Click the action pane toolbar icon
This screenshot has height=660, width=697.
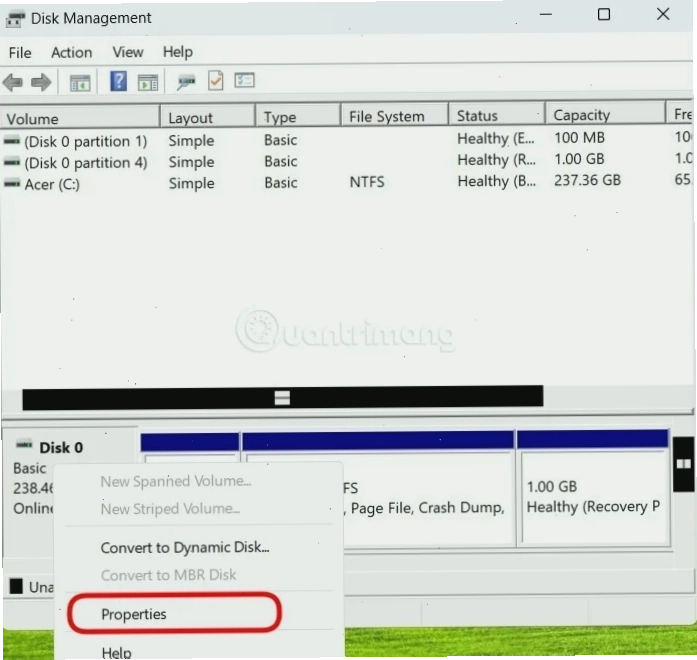point(148,82)
